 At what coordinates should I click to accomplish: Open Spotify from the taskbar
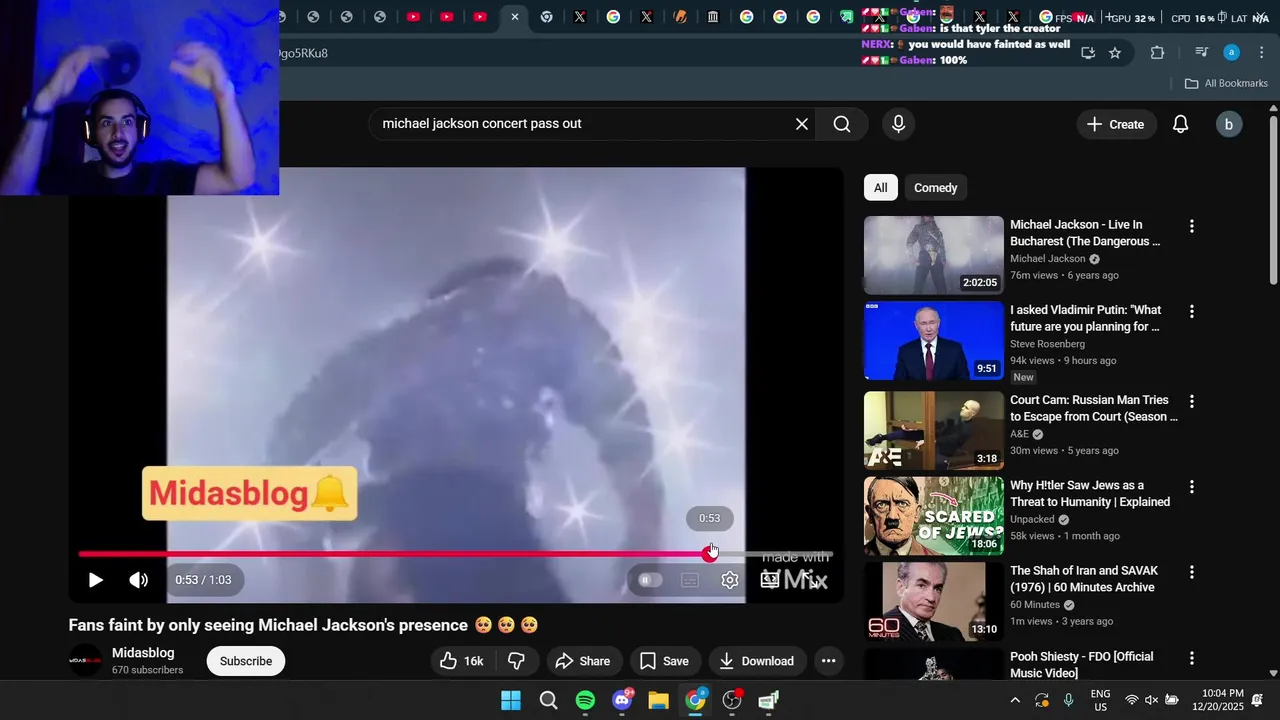pos(585,700)
